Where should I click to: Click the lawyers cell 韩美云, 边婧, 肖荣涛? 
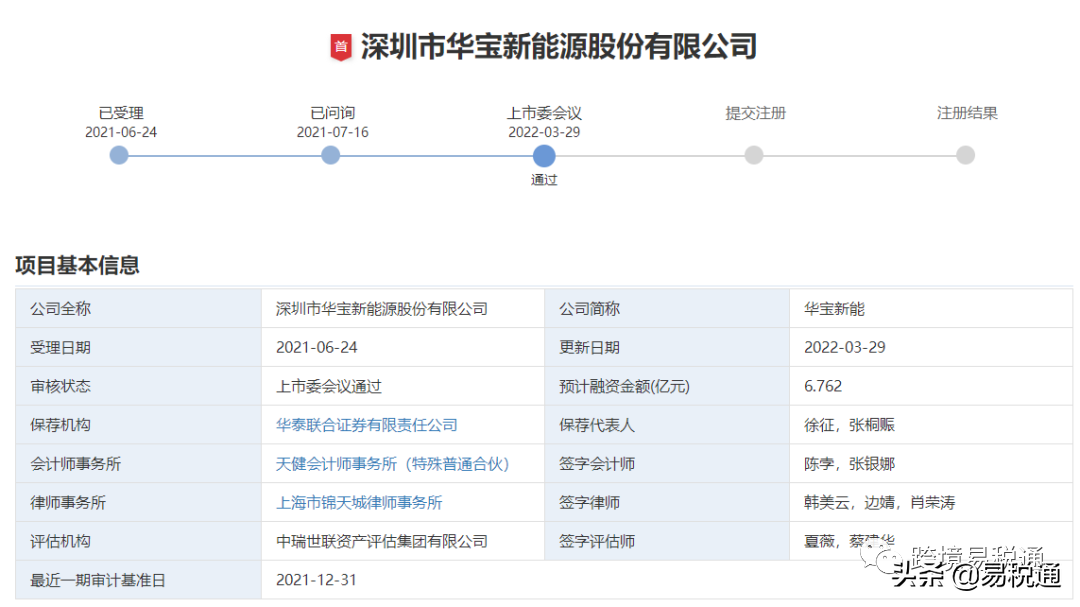point(931,502)
